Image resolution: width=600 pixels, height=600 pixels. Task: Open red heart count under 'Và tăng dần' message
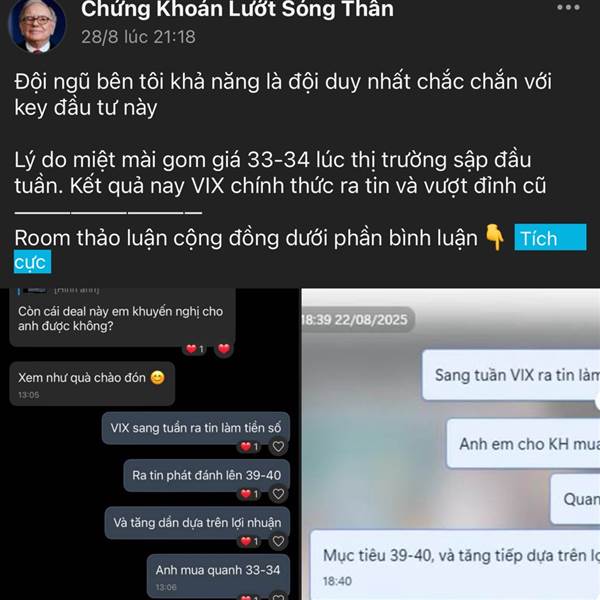(249, 541)
